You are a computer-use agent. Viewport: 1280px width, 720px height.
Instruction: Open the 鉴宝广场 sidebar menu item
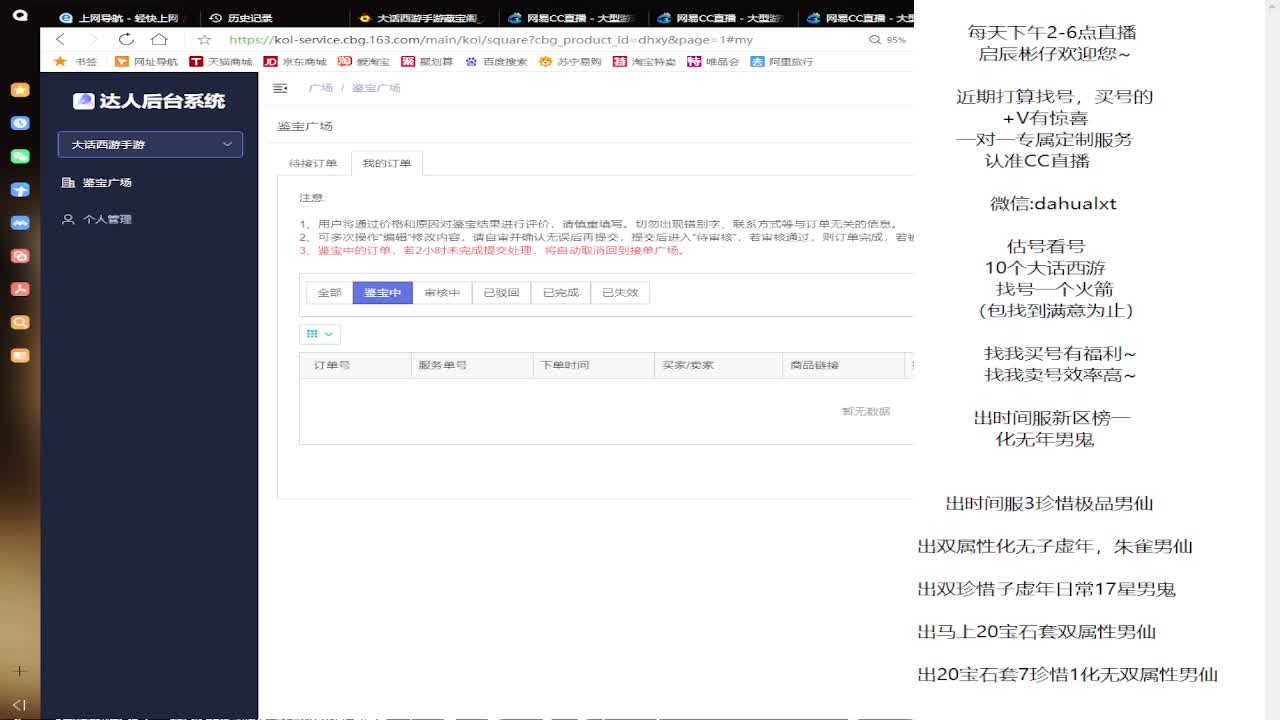pos(97,183)
